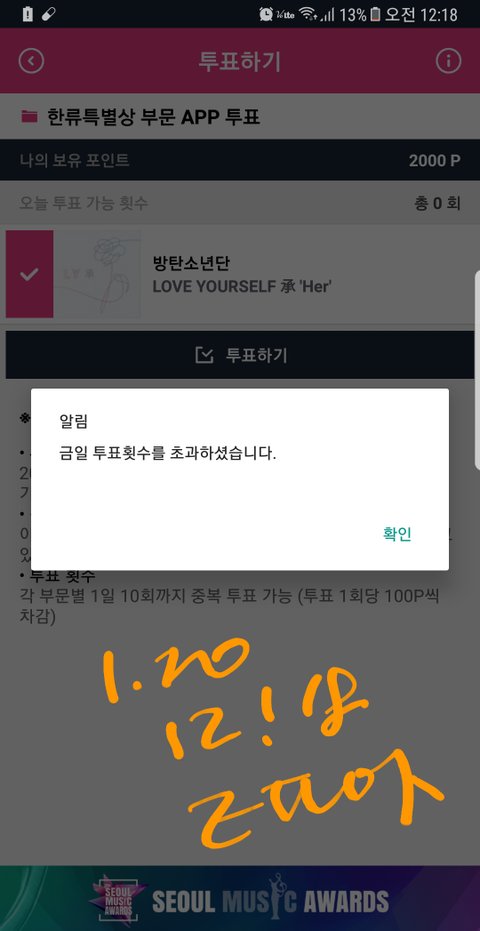Click the folder icon beside 한류특별상 부문
The image size is (480, 931).
(x=29, y=116)
